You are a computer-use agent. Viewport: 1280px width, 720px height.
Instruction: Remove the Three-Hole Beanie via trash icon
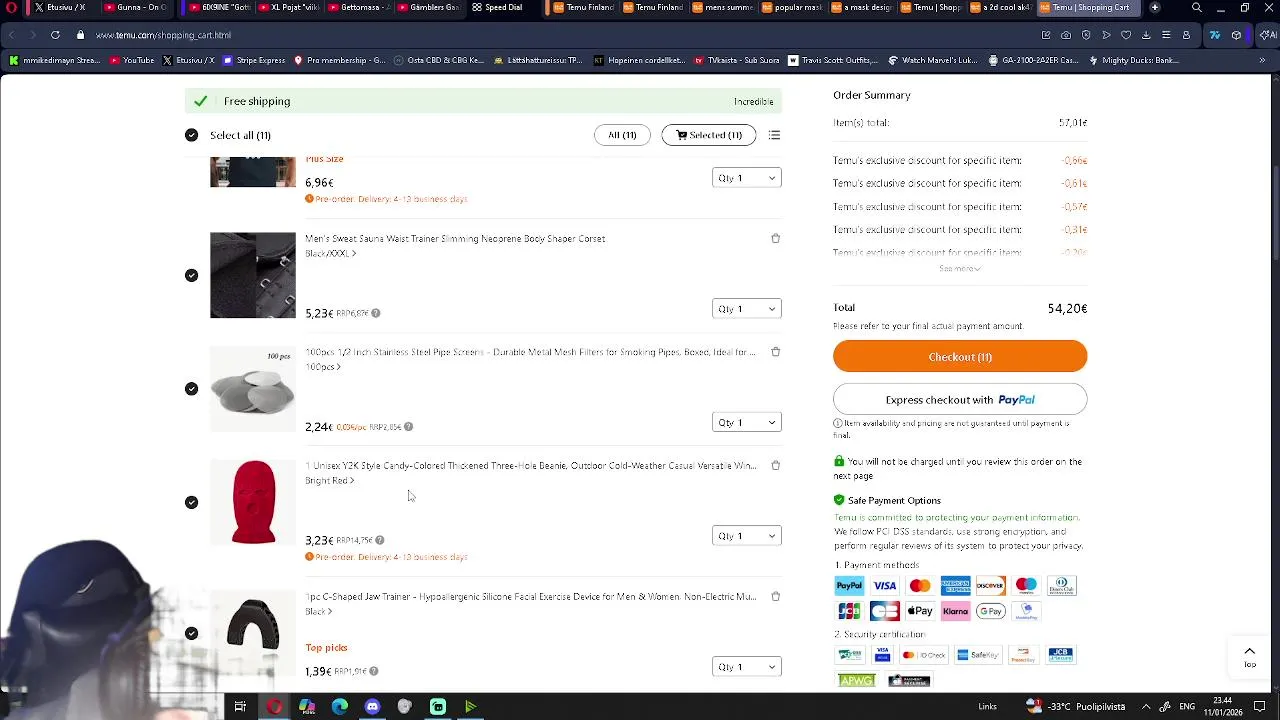(775, 465)
